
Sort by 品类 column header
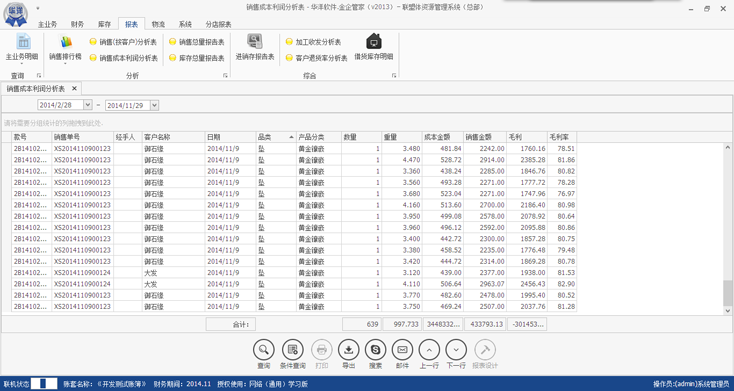point(276,137)
